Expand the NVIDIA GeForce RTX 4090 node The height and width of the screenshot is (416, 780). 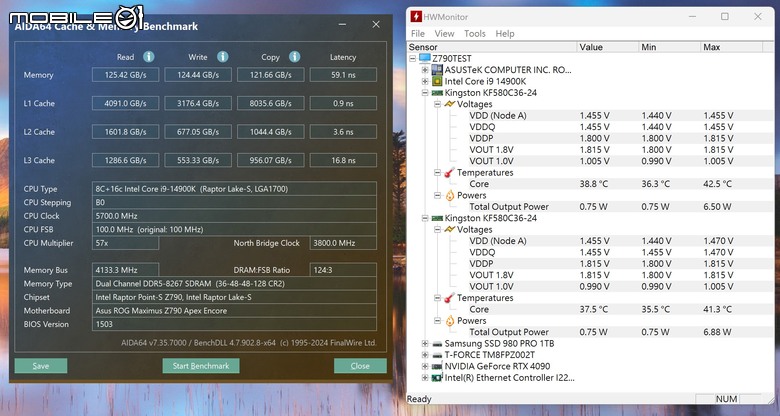click(x=425, y=366)
